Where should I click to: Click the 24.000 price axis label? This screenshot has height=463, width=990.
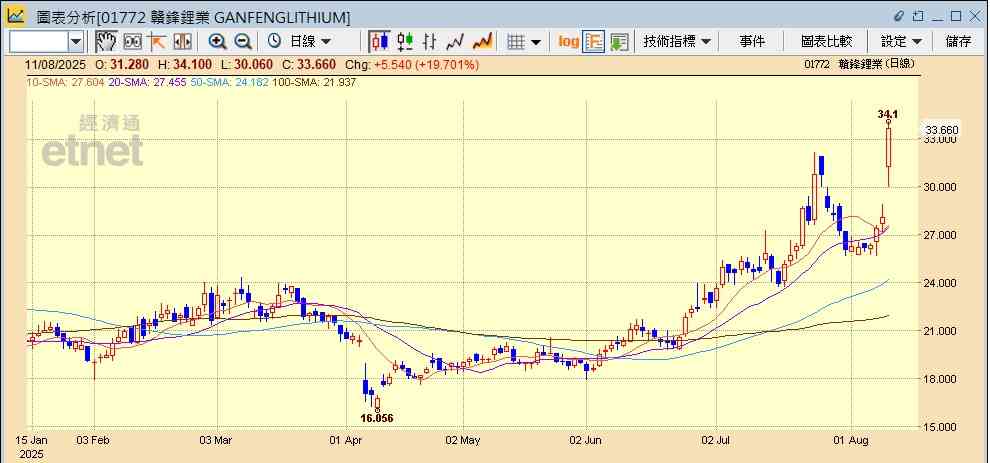click(x=939, y=283)
